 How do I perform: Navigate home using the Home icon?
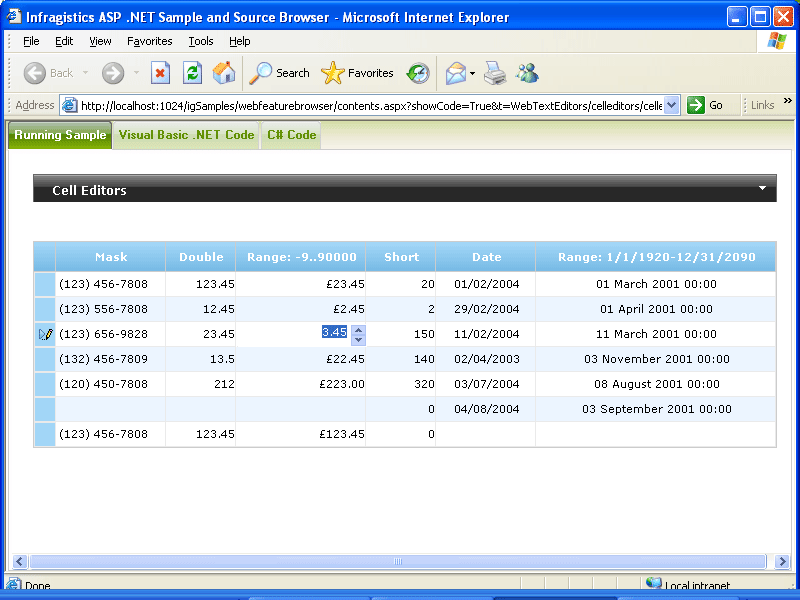224,73
